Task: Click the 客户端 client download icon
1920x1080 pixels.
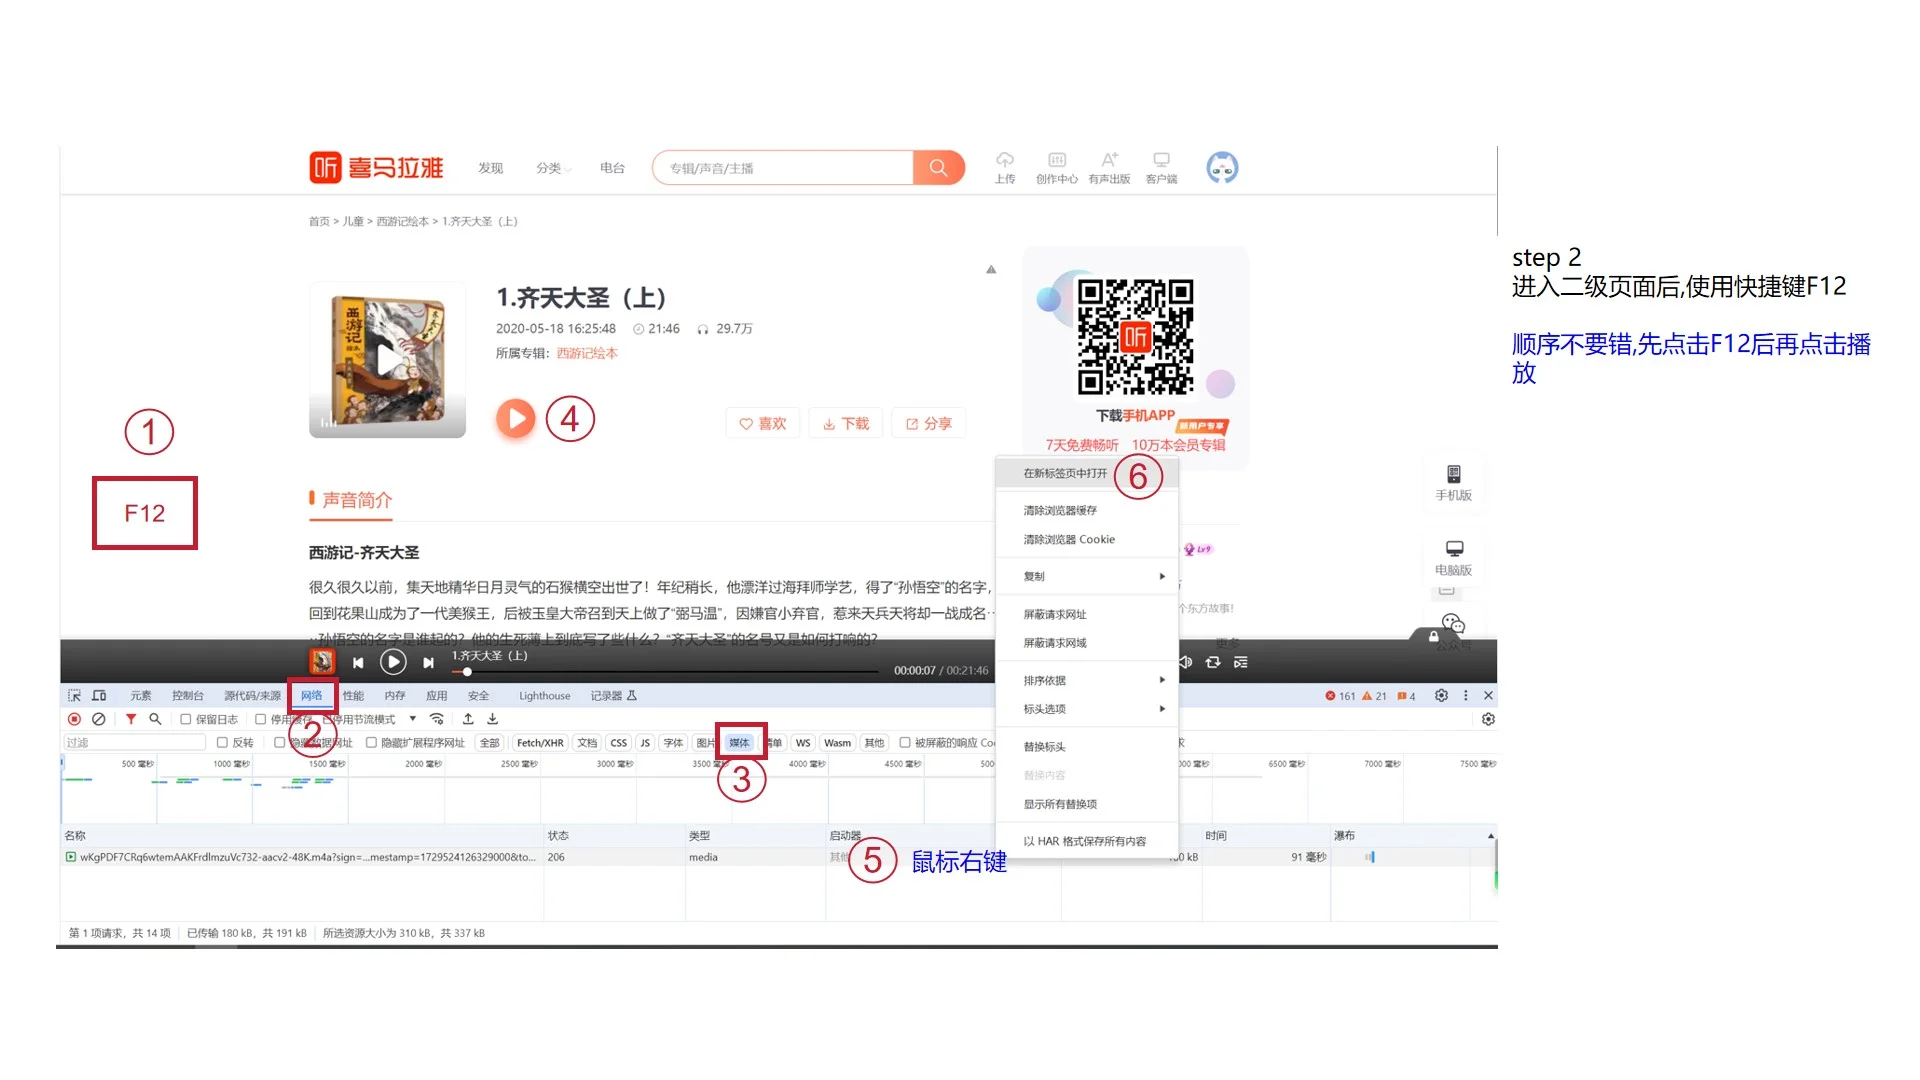Action: coord(1160,166)
